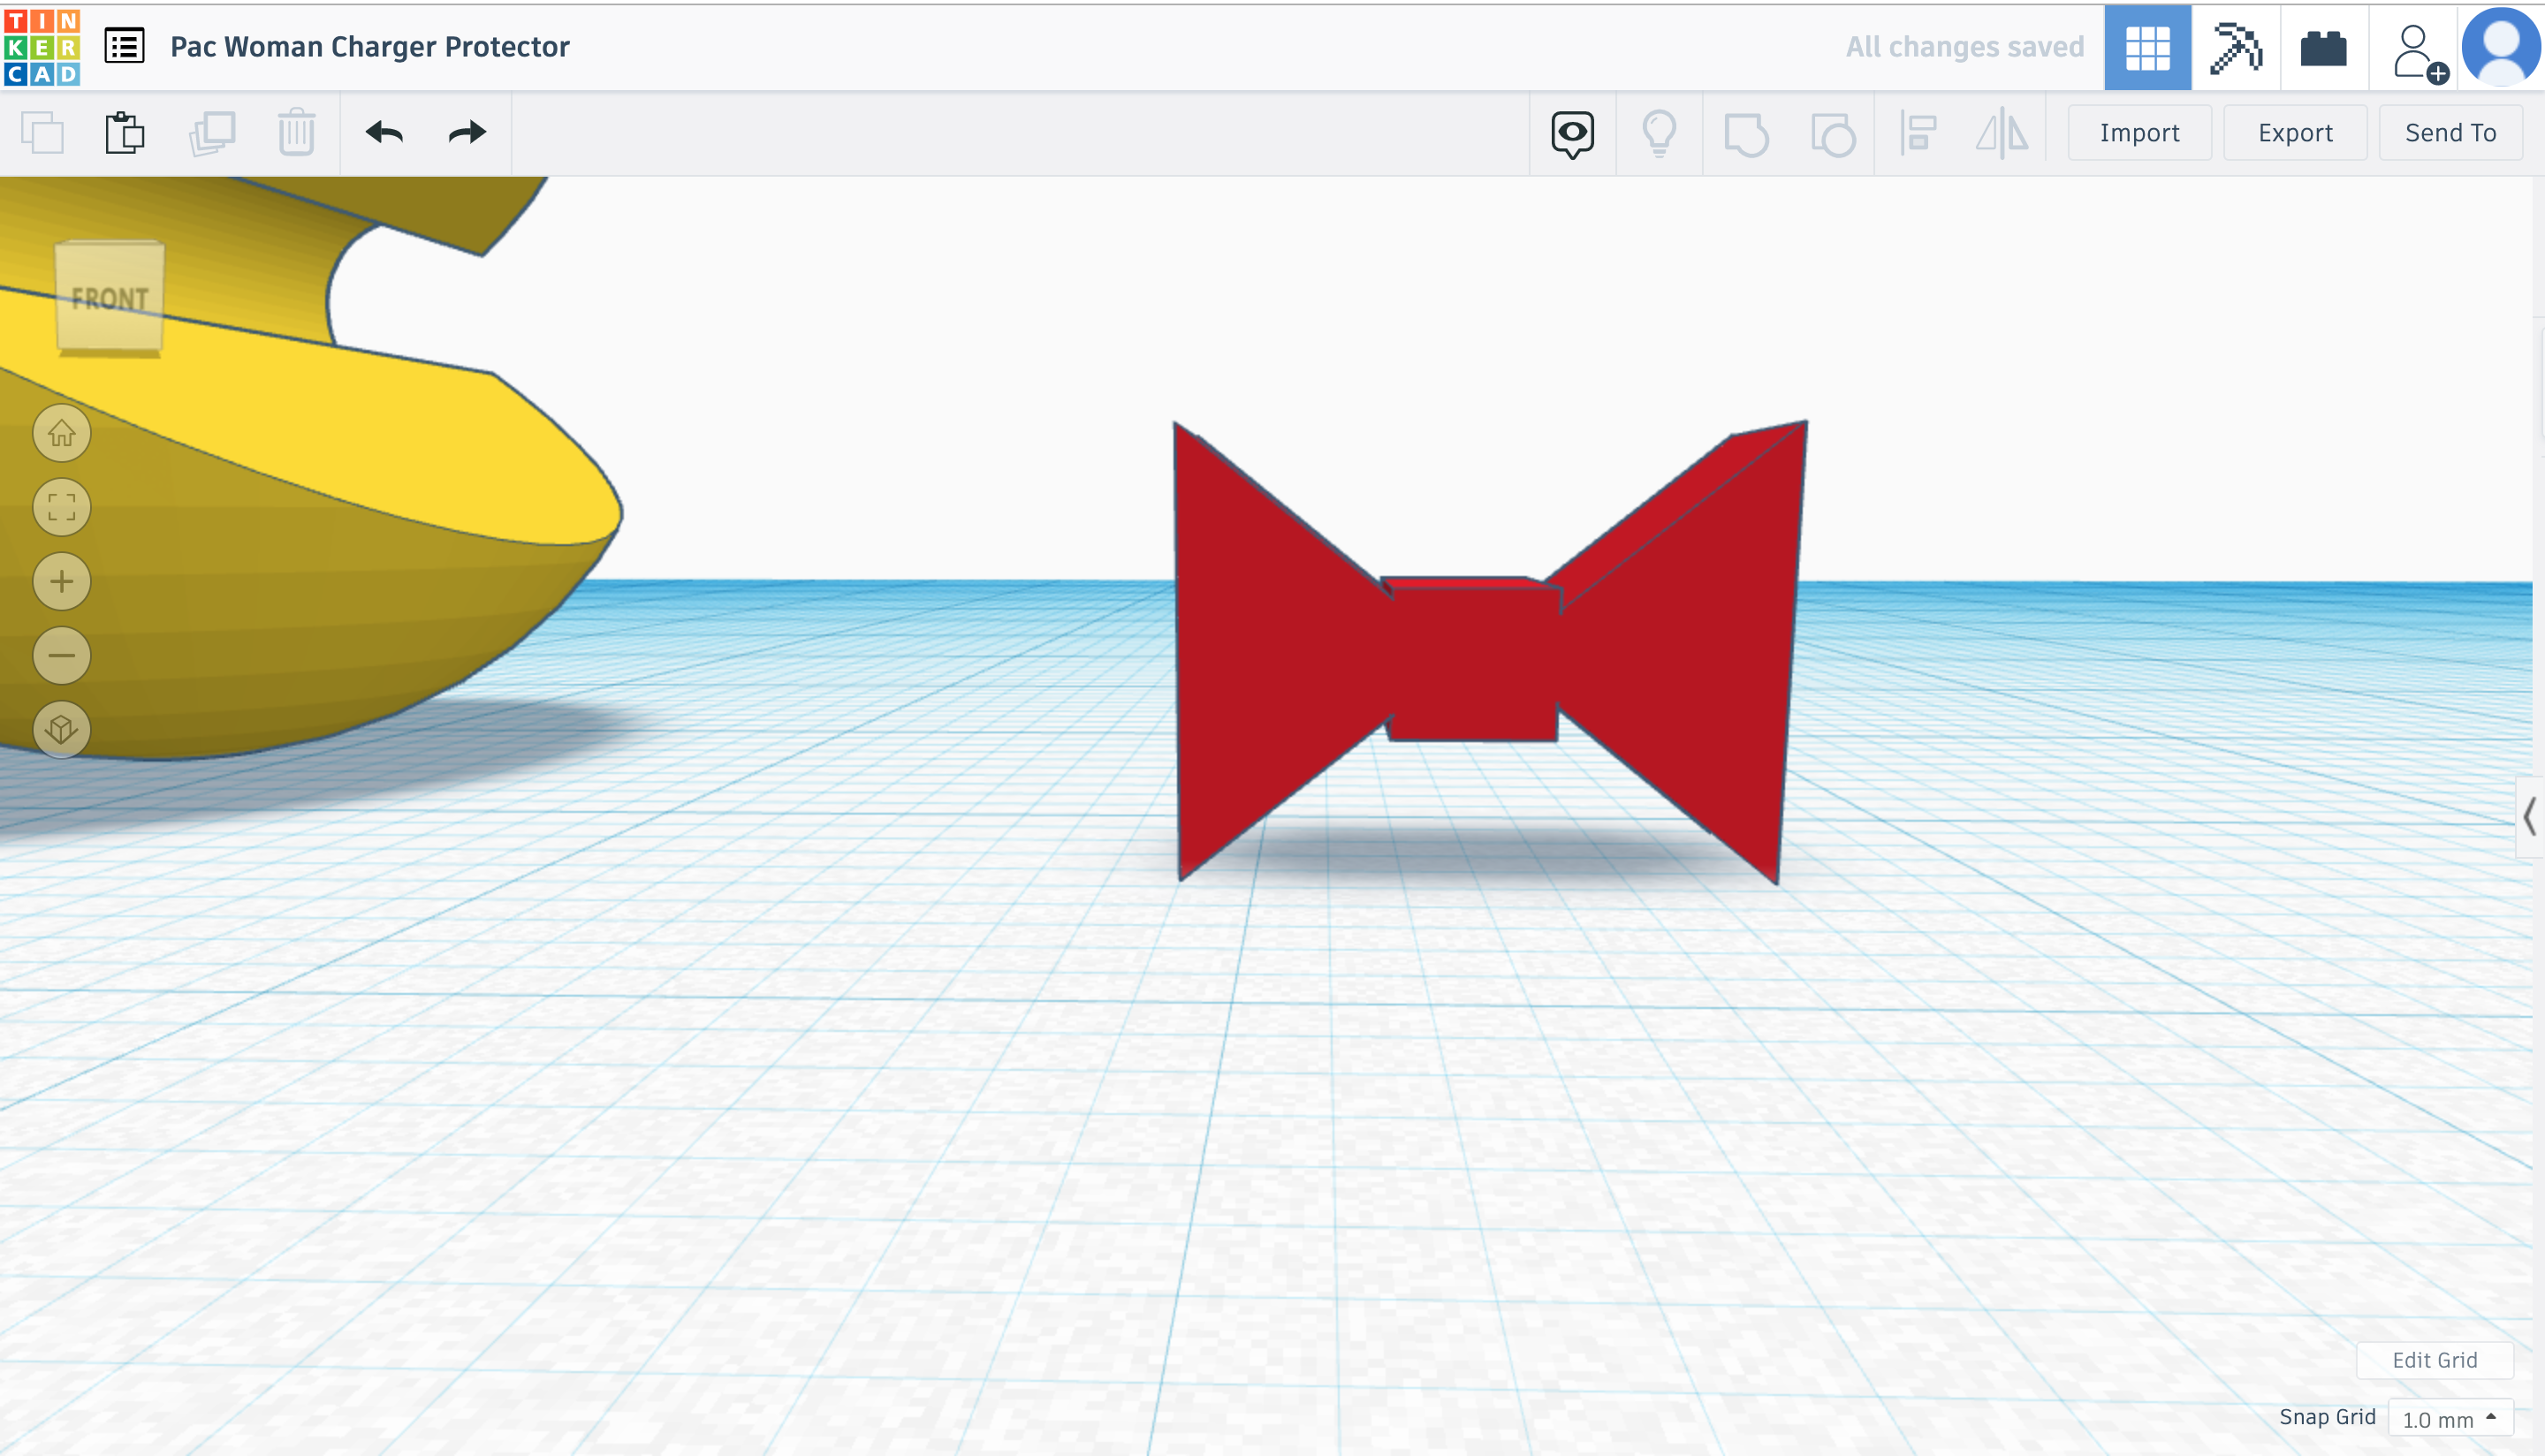This screenshot has height=1456, width=2545.
Task: Click the Export button
Action: (x=2294, y=133)
